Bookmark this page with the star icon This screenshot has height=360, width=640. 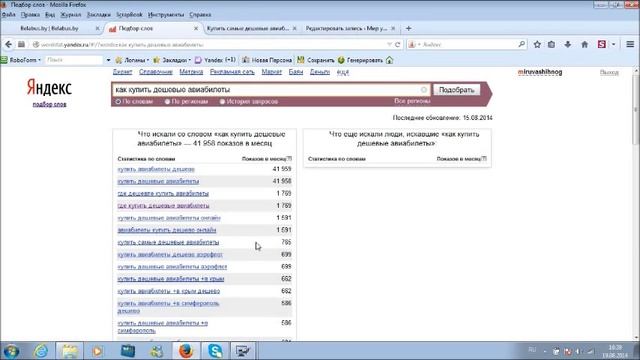click(x=537, y=44)
